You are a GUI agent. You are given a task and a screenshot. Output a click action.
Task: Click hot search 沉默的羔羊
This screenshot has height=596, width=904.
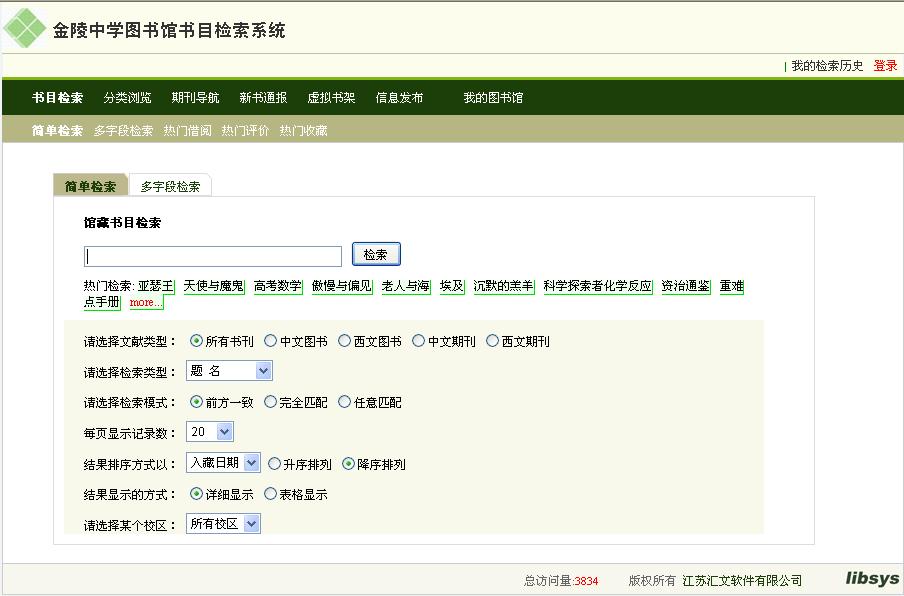pos(504,286)
